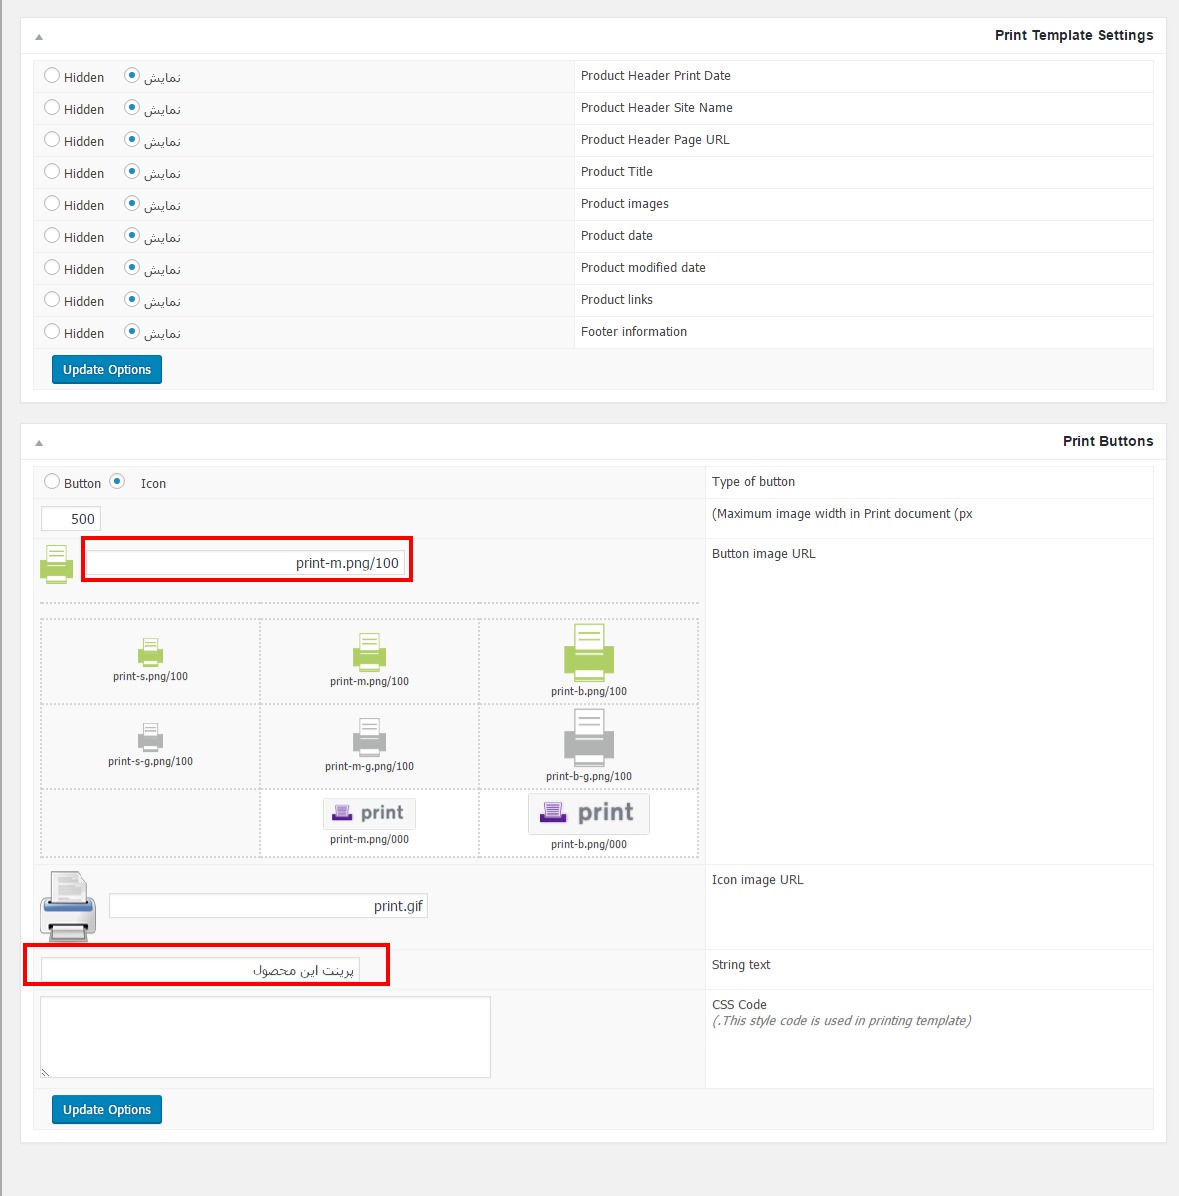This screenshot has height=1196, width=1179.
Task: Select the small green print-s.png/100 icon
Action: tap(150, 653)
